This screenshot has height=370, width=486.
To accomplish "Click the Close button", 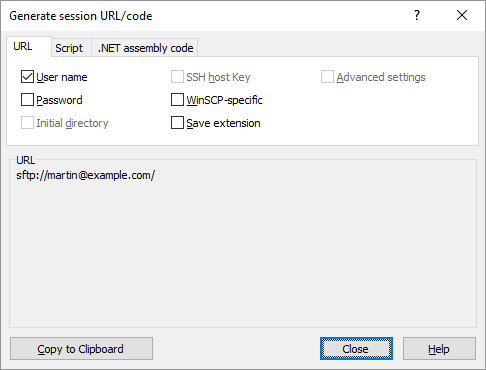I will coord(356,349).
